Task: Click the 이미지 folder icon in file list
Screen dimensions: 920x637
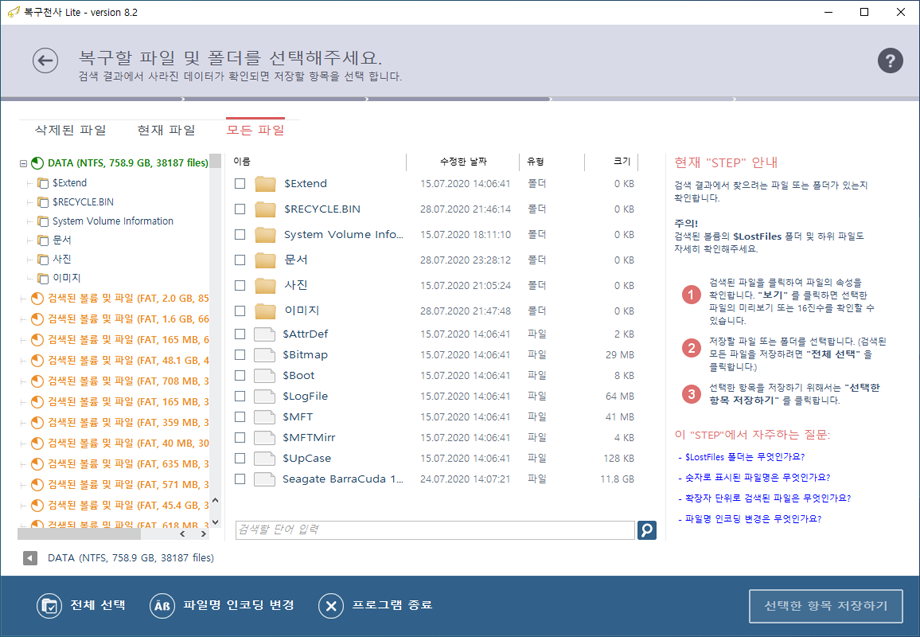Action: (x=265, y=310)
